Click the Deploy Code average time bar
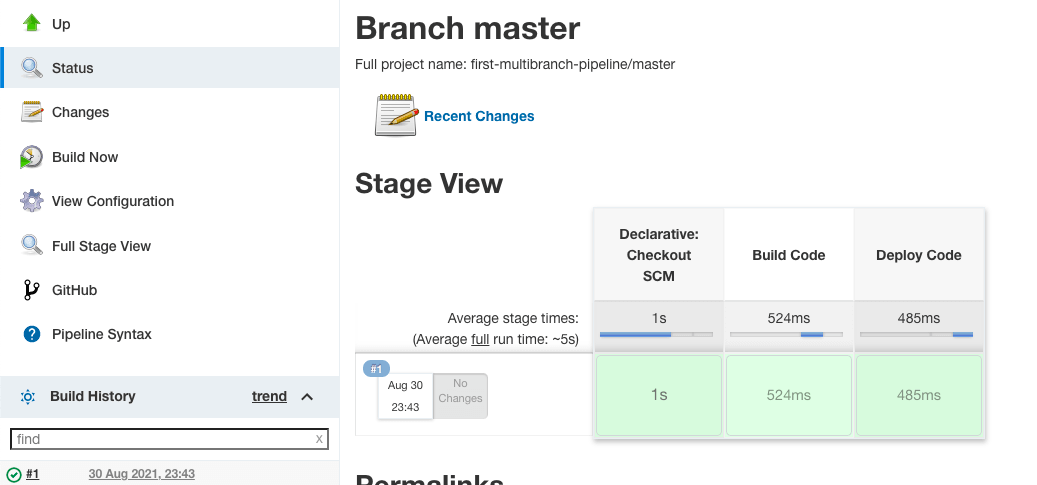This screenshot has width=1037, height=485. coord(917,334)
